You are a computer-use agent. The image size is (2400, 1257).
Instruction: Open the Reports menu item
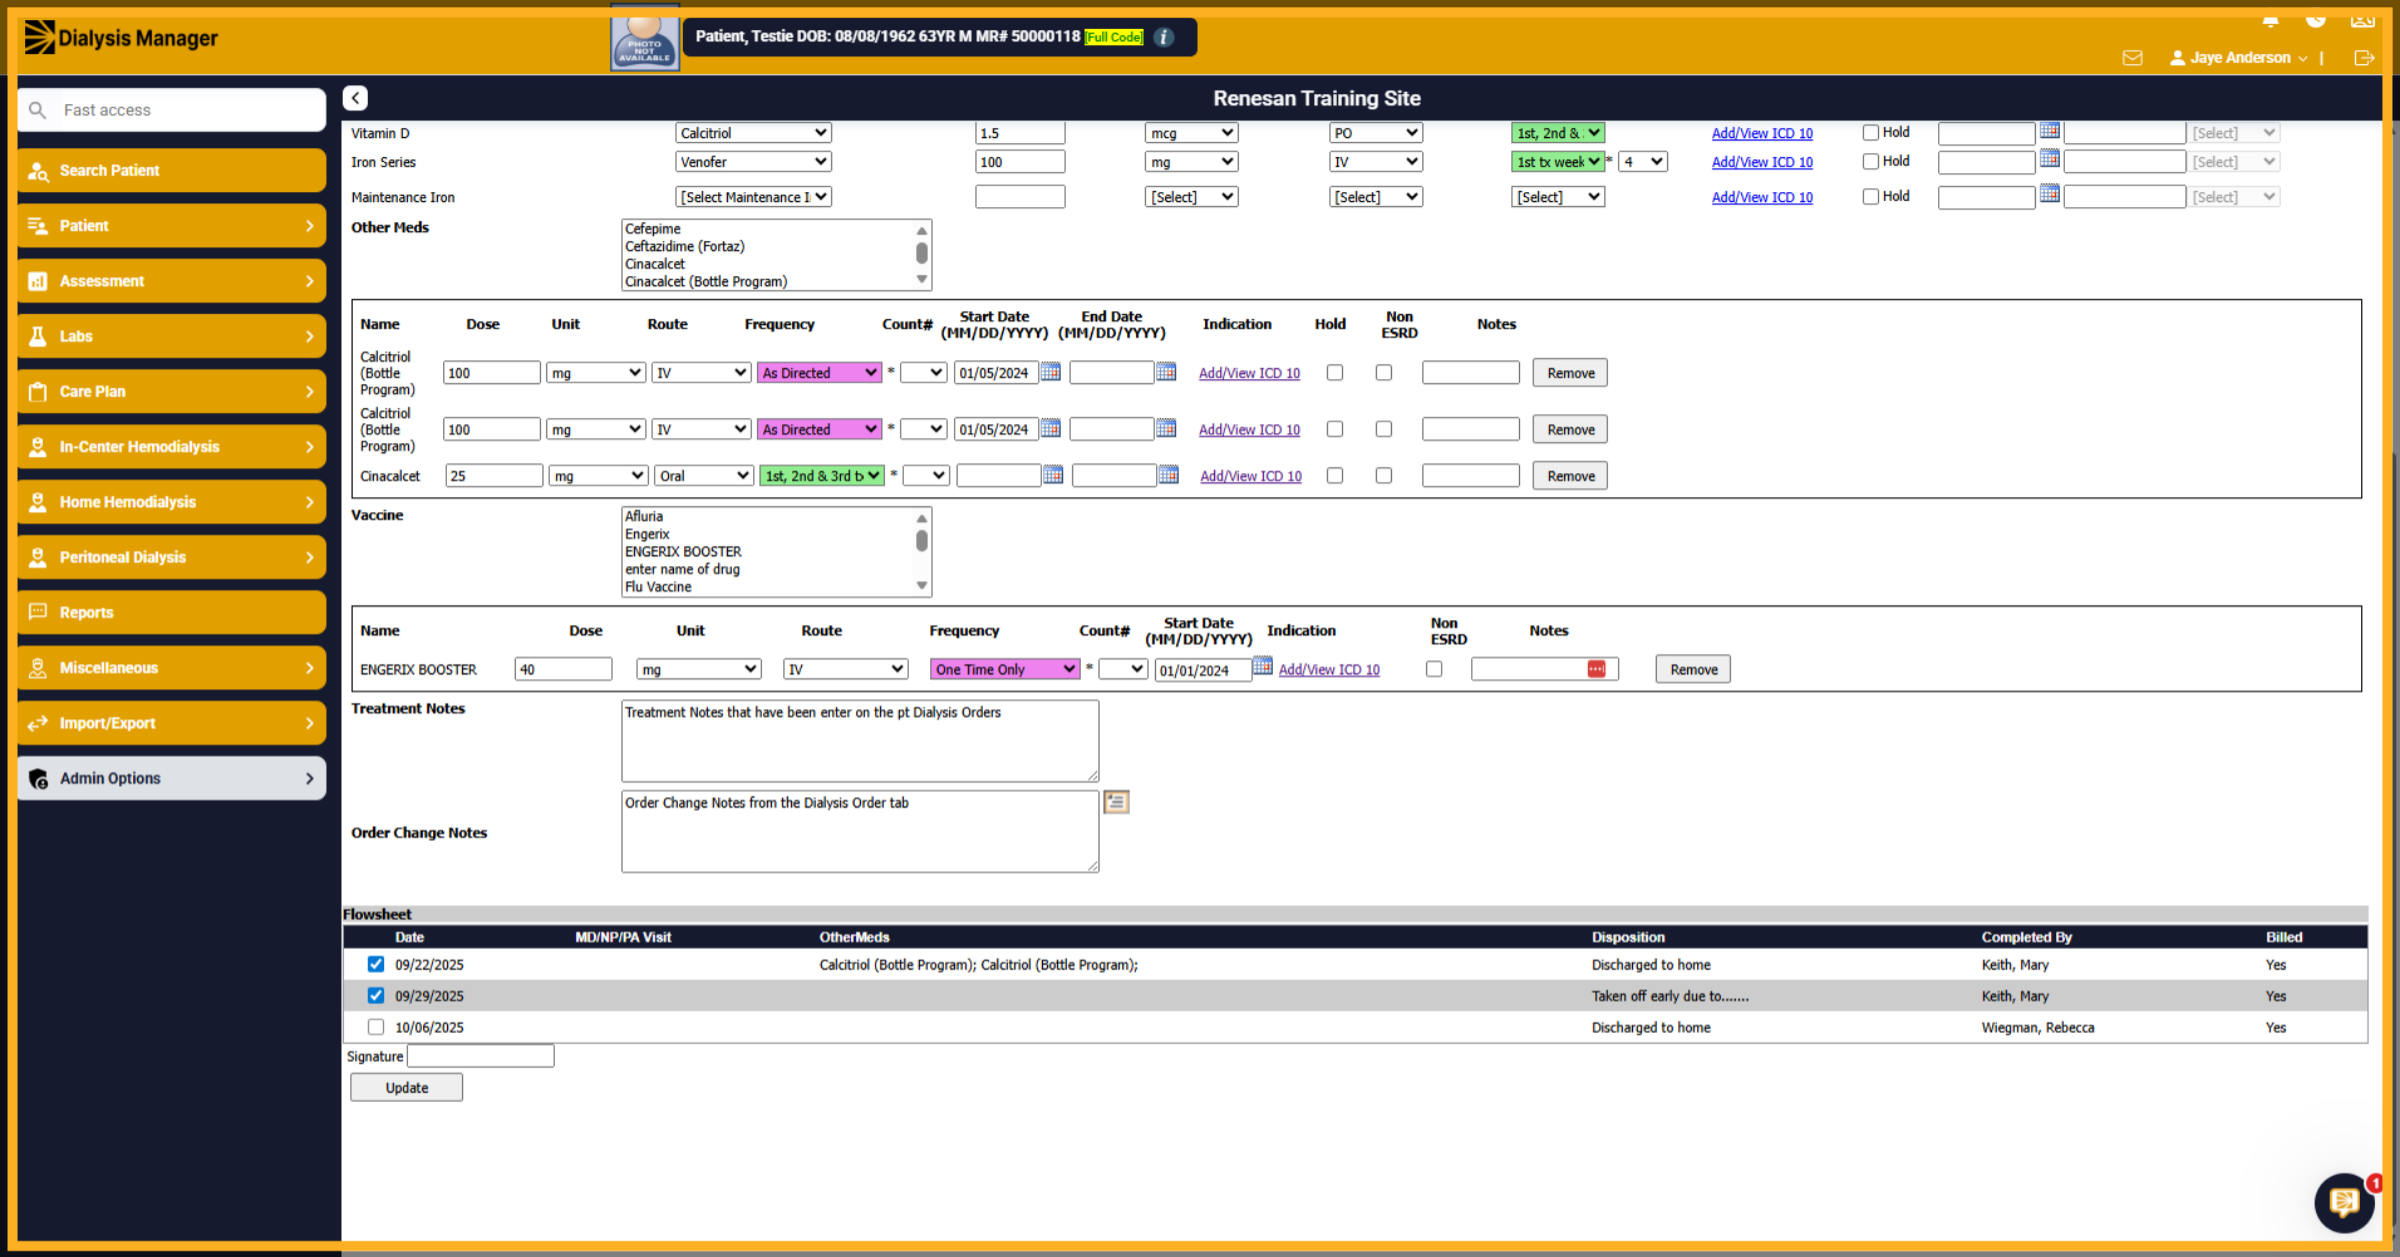(x=172, y=612)
